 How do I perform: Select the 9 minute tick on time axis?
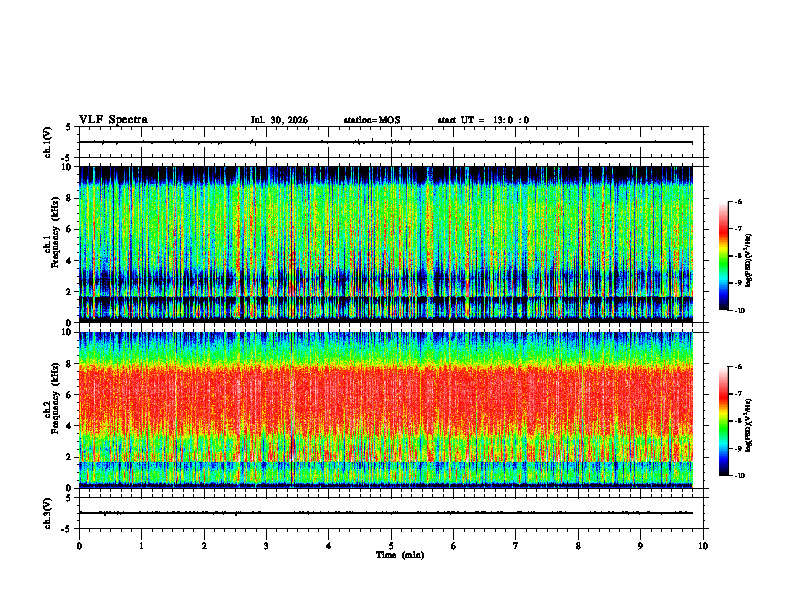tap(640, 546)
